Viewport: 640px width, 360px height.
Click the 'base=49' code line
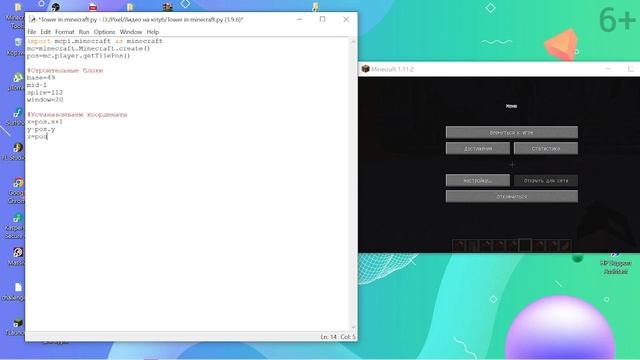tap(41, 78)
